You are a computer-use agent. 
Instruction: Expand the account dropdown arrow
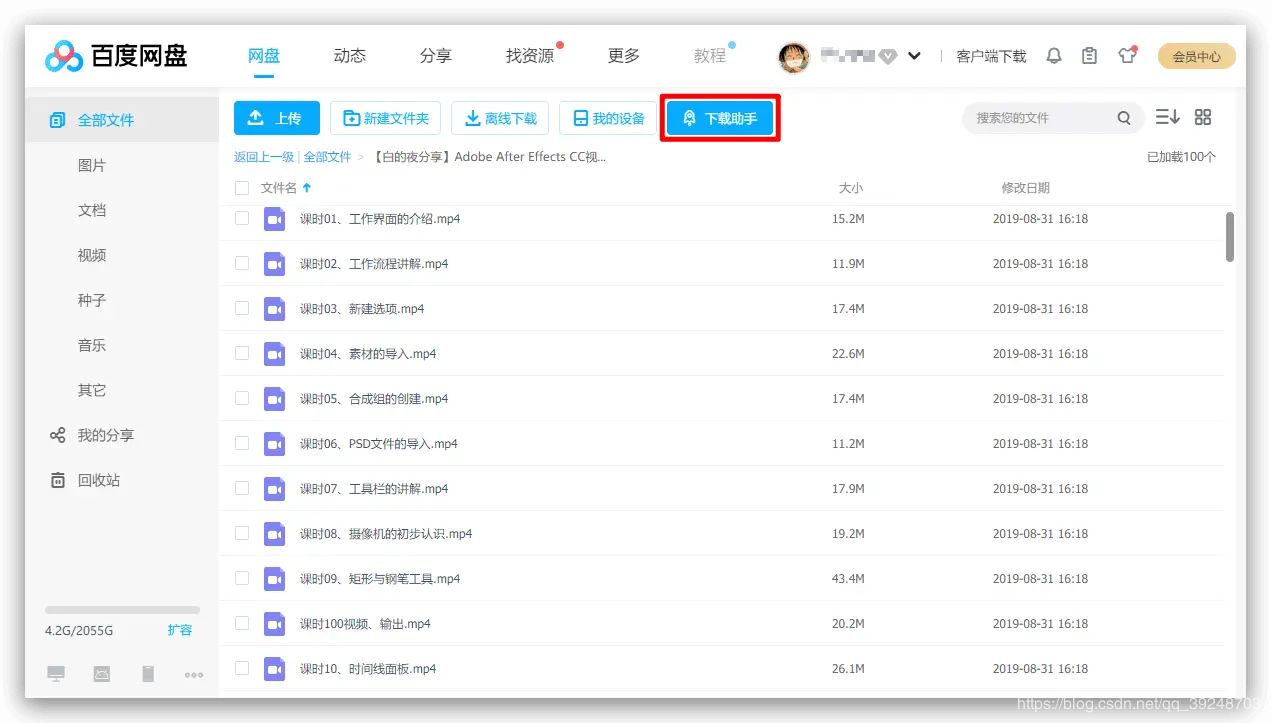(914, 57)
